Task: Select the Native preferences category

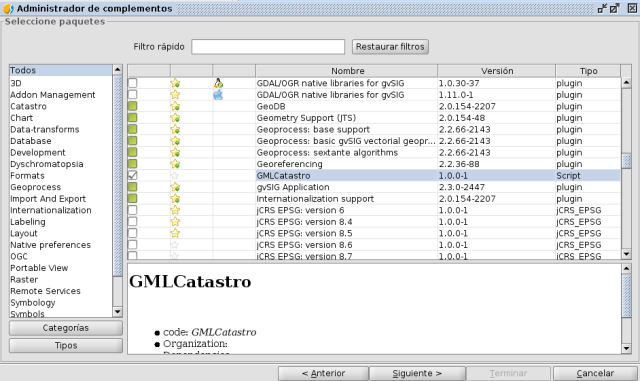Action: pyautogui.click(x=60, y=245)
